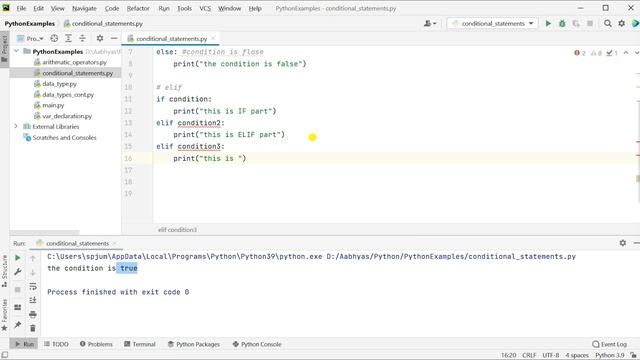
Task: Close conditional_statements tab in Run panel
Action: (115, 243)
